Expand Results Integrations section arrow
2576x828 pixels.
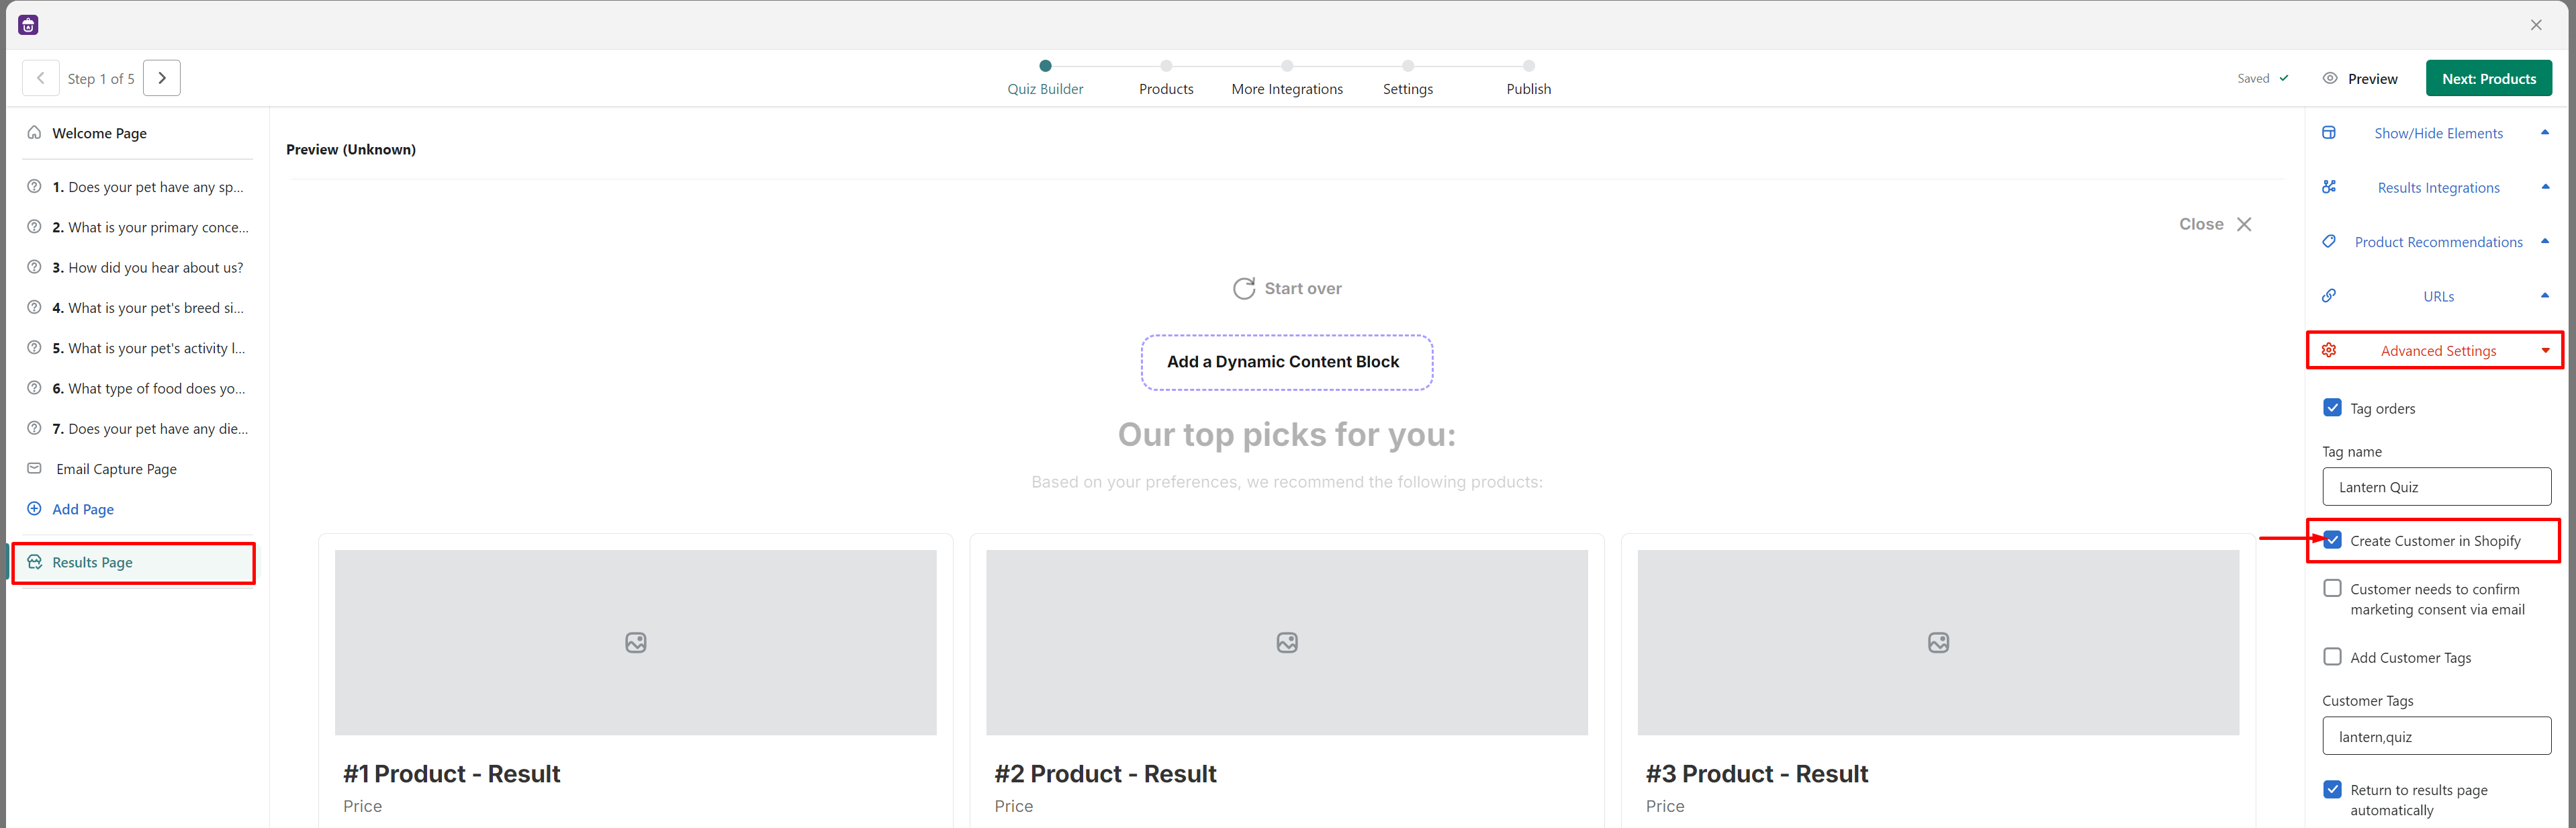[x=2545, y=187]
